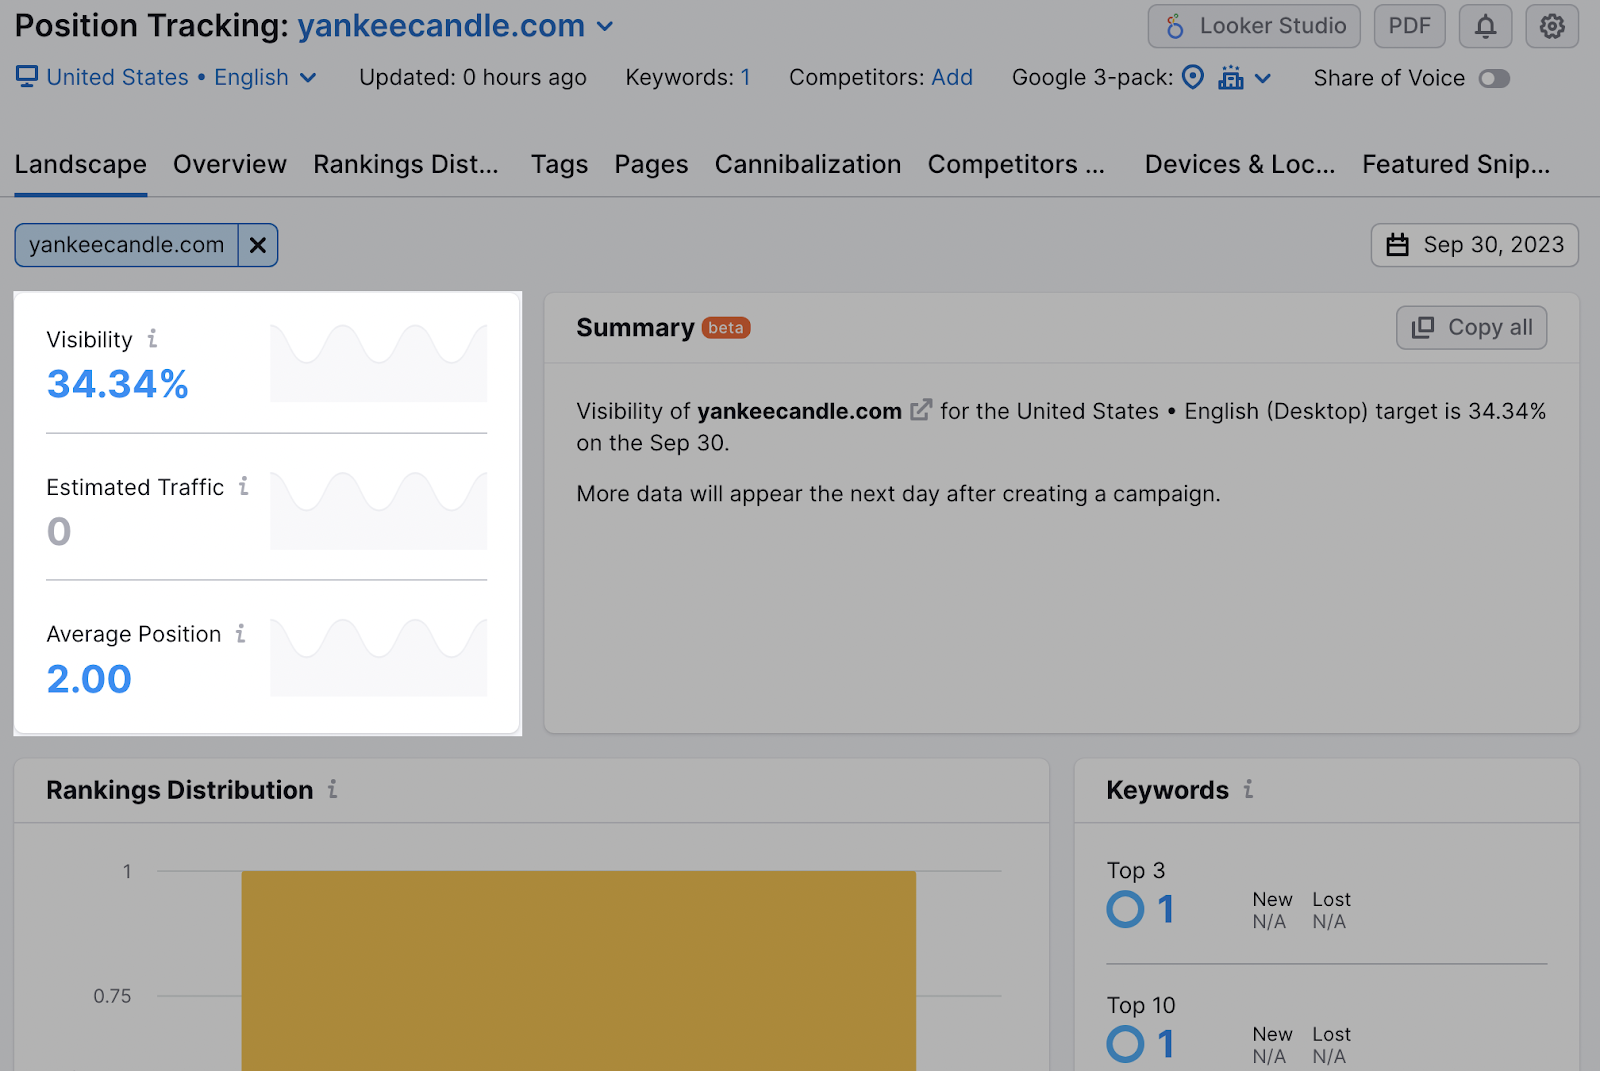
Task: Open the notifications bell icon
Action: [1485, 26]
